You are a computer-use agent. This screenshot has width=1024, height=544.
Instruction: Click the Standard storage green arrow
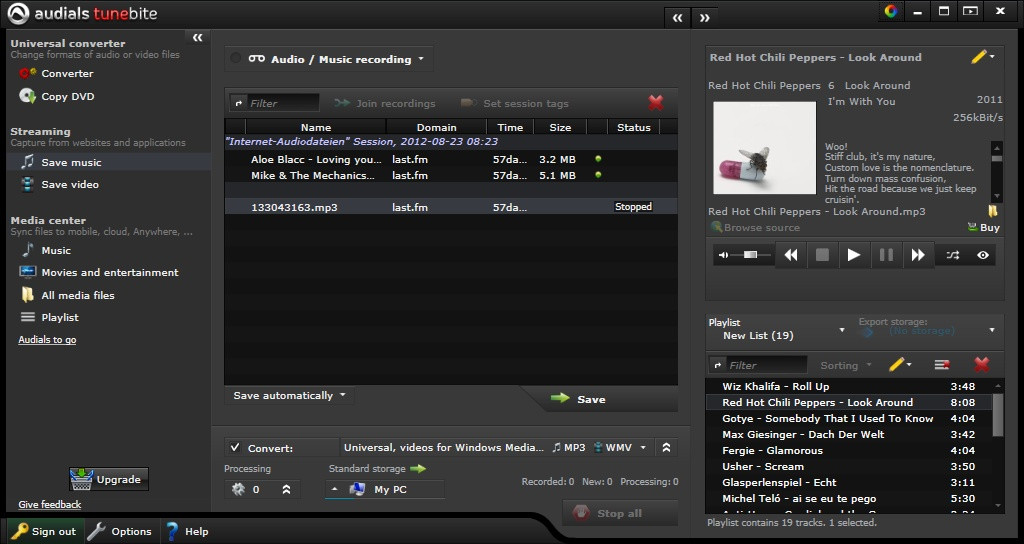418,468
